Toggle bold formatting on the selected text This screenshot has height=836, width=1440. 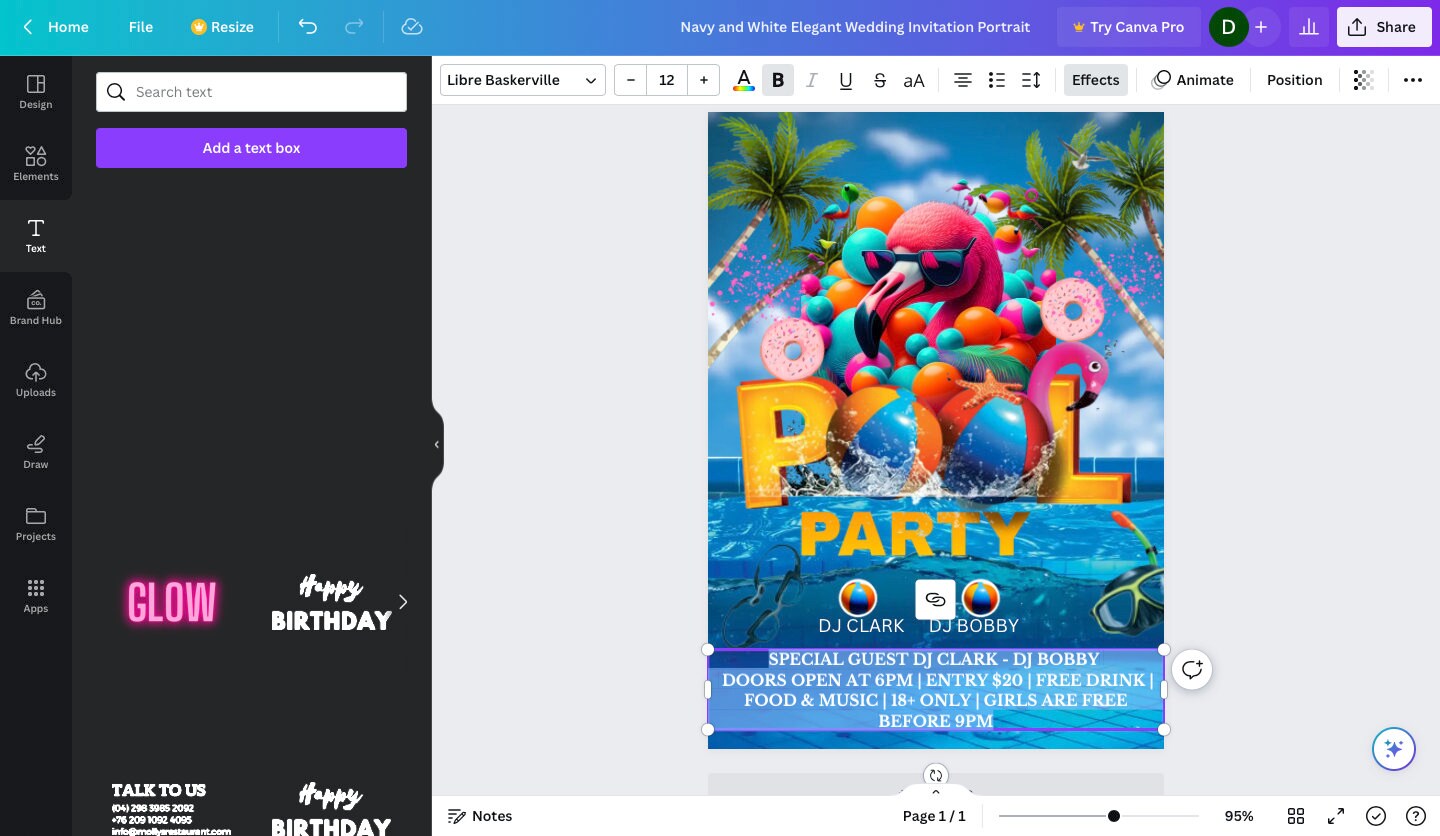click(x=778, y=80)
